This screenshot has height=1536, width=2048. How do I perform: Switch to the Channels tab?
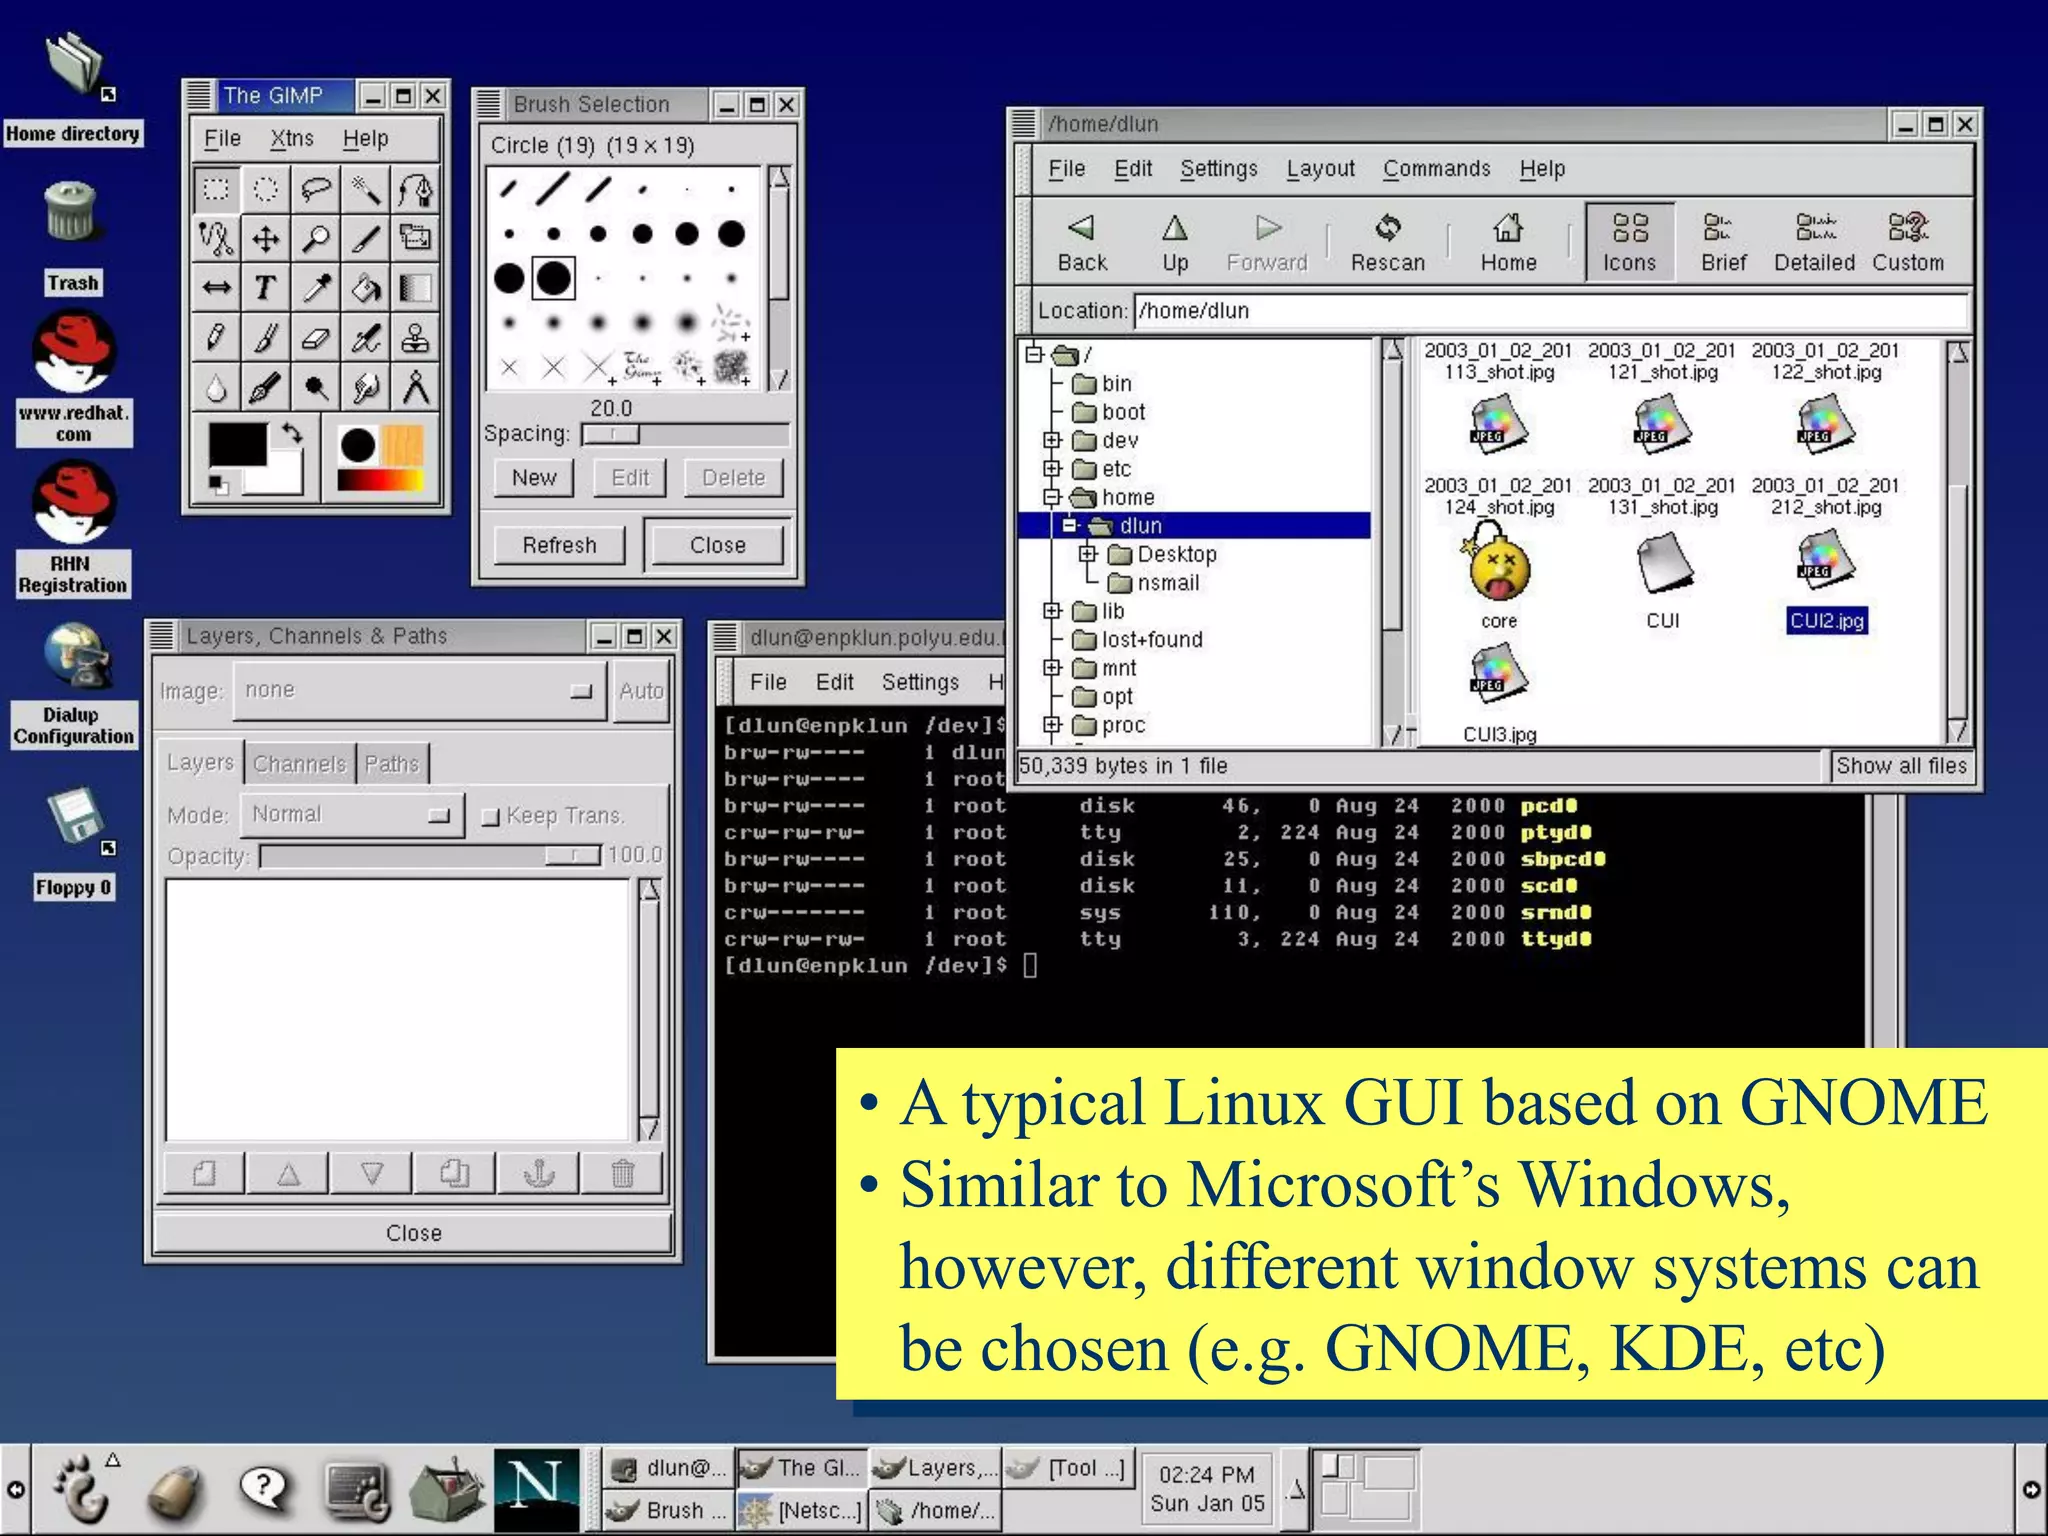(x=299, y=764)
